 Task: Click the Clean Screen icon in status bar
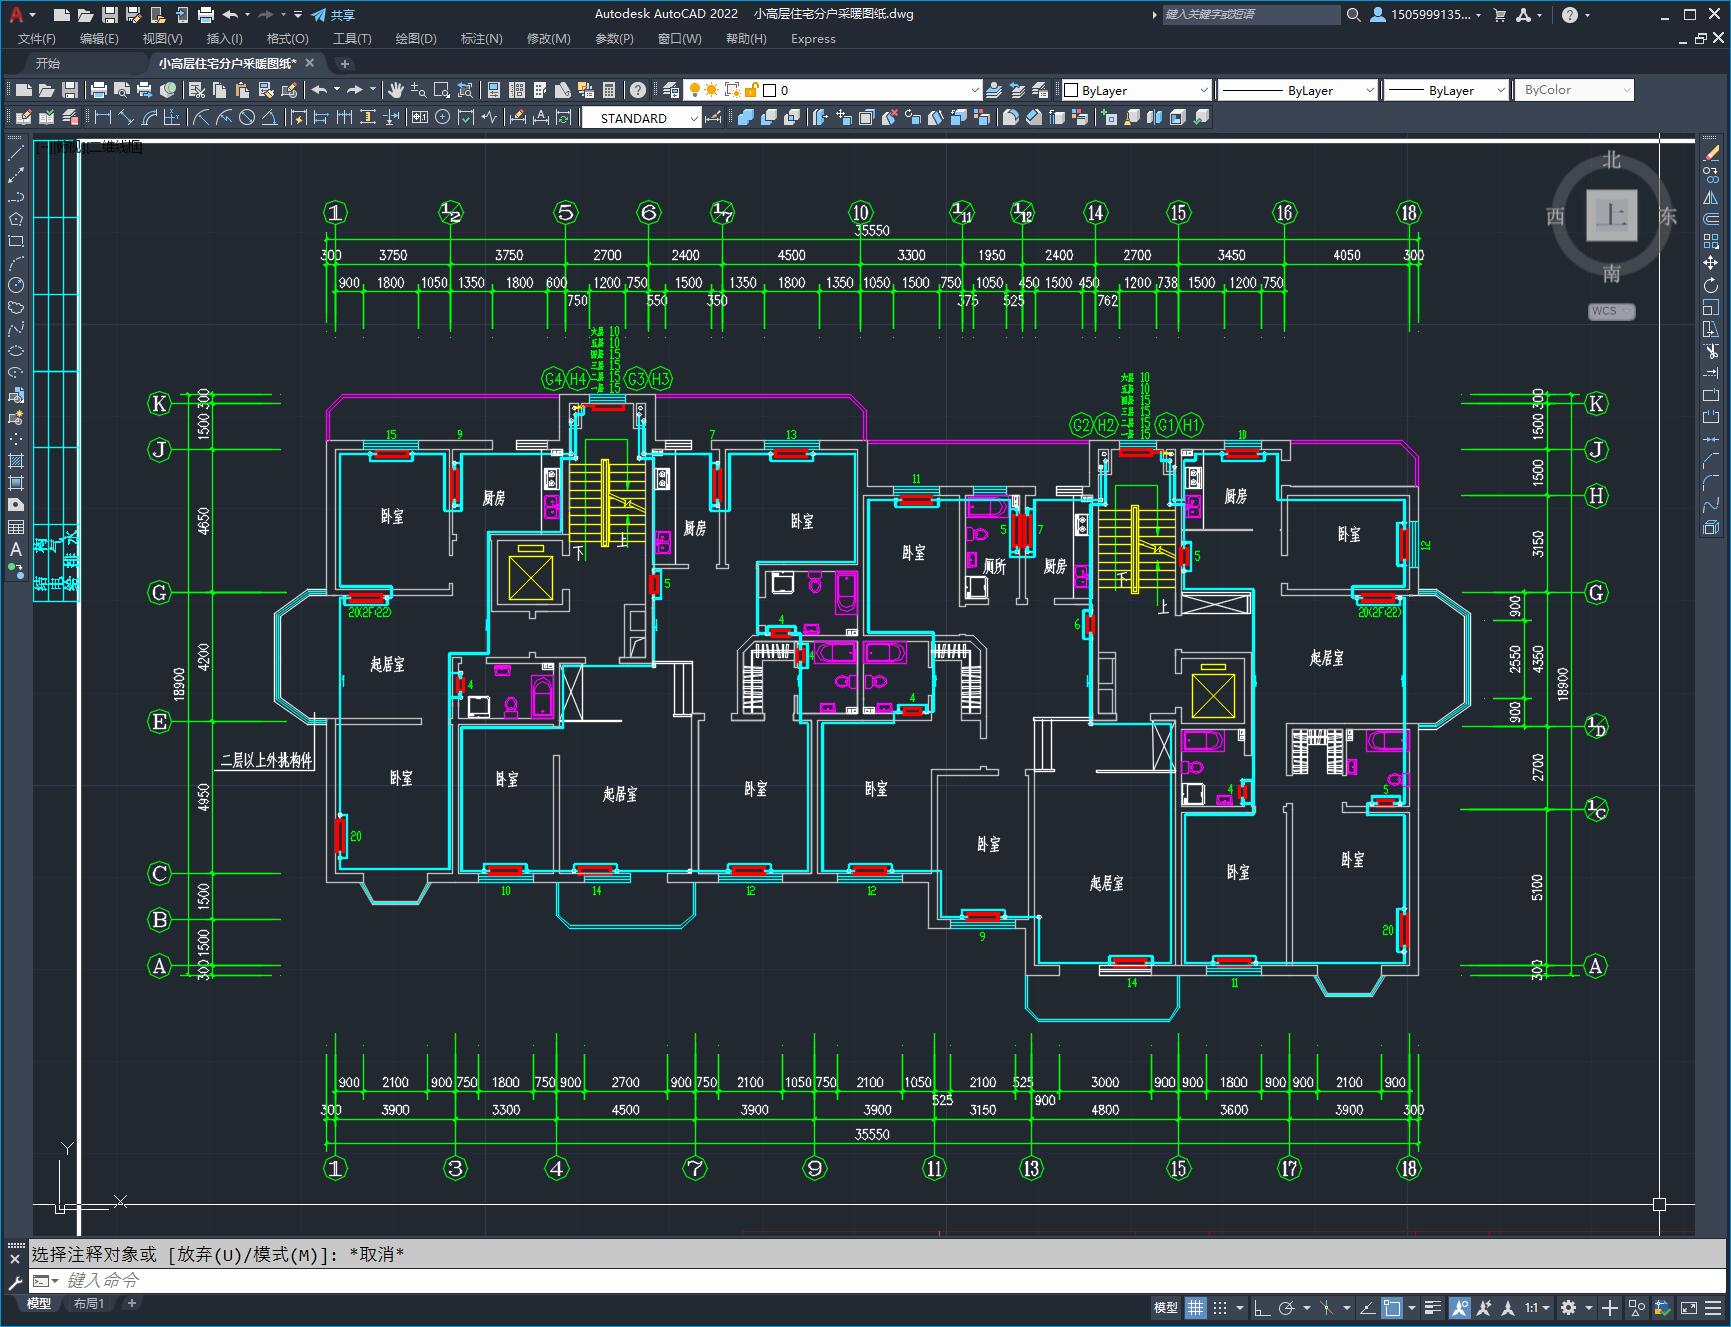coord(1688,1307)
